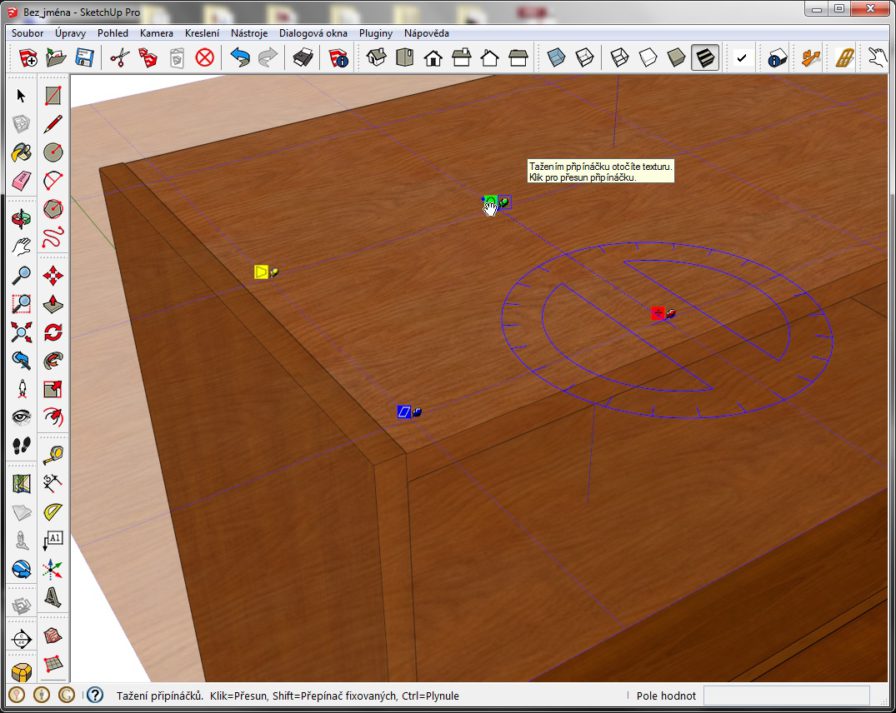Select the Paint Bucket tool

pos(21,153)
